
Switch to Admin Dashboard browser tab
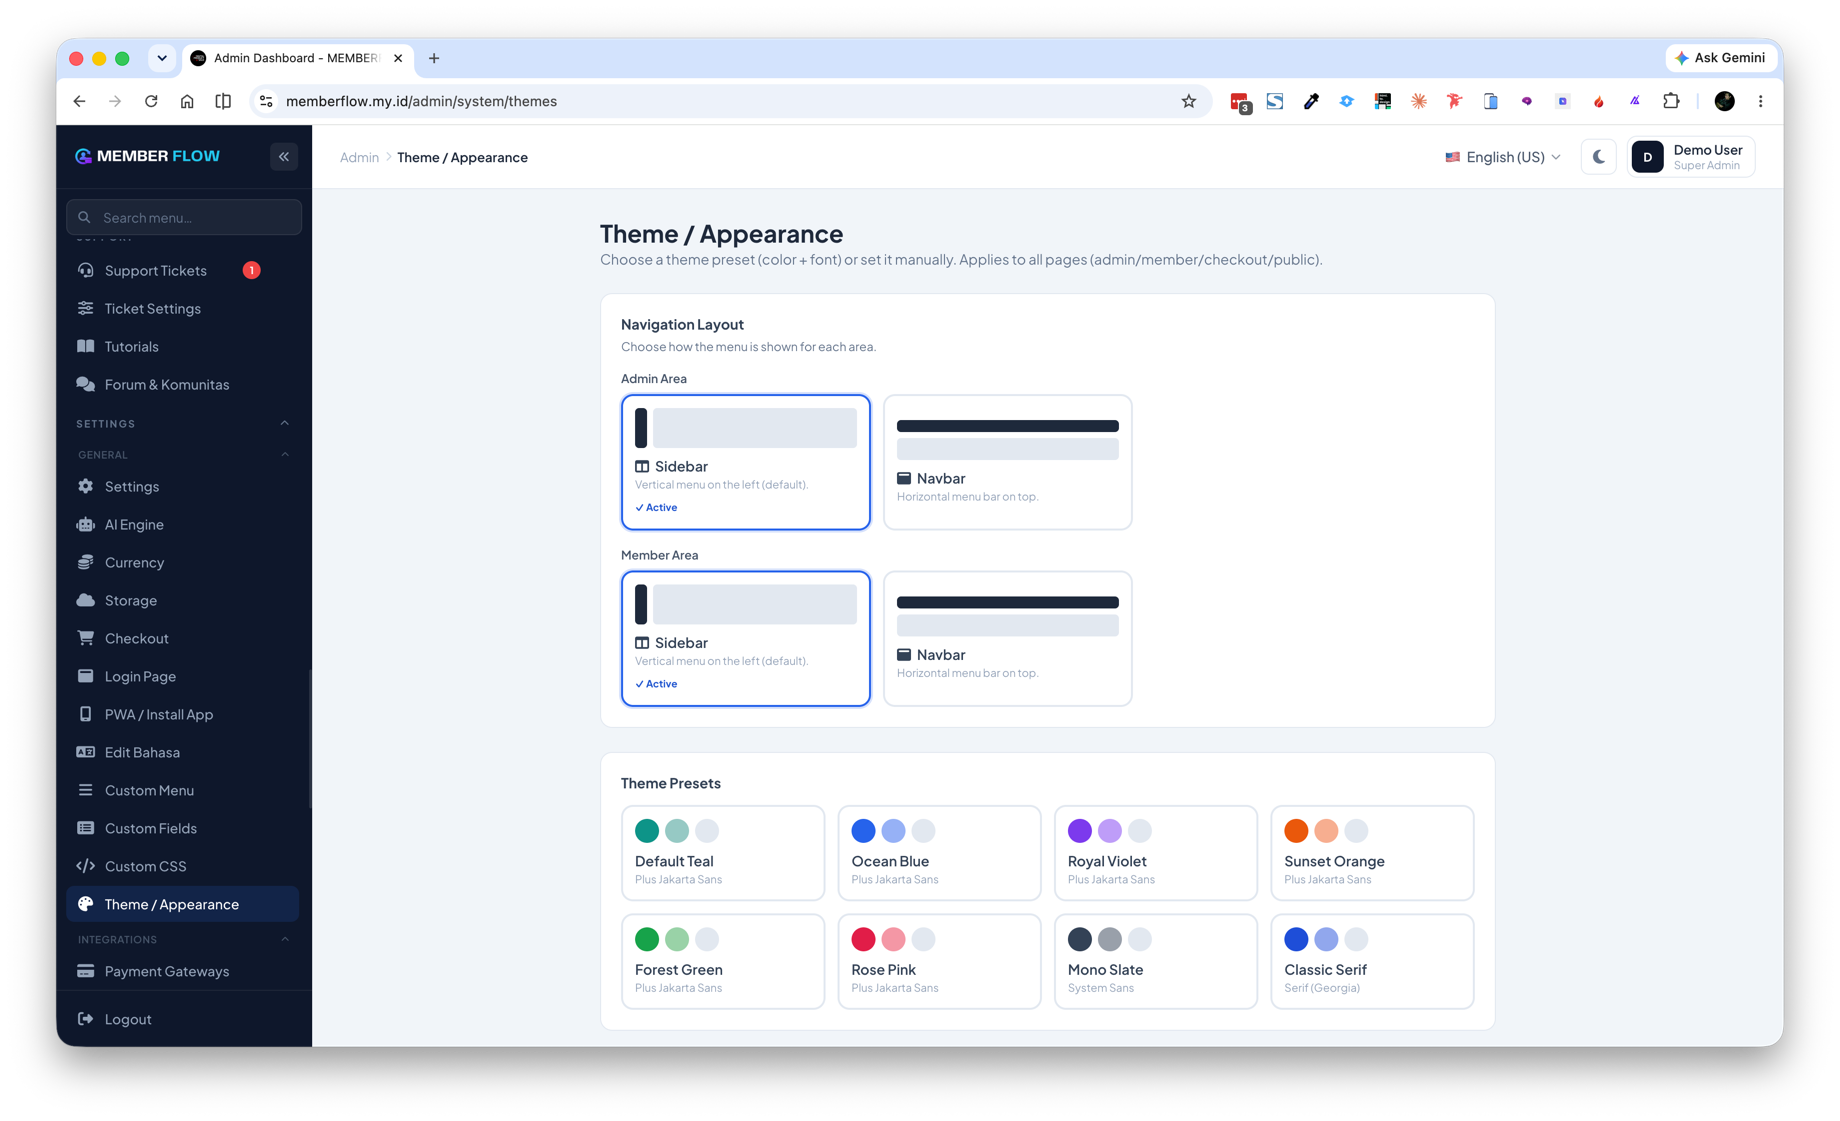click(x=297, y=58)
